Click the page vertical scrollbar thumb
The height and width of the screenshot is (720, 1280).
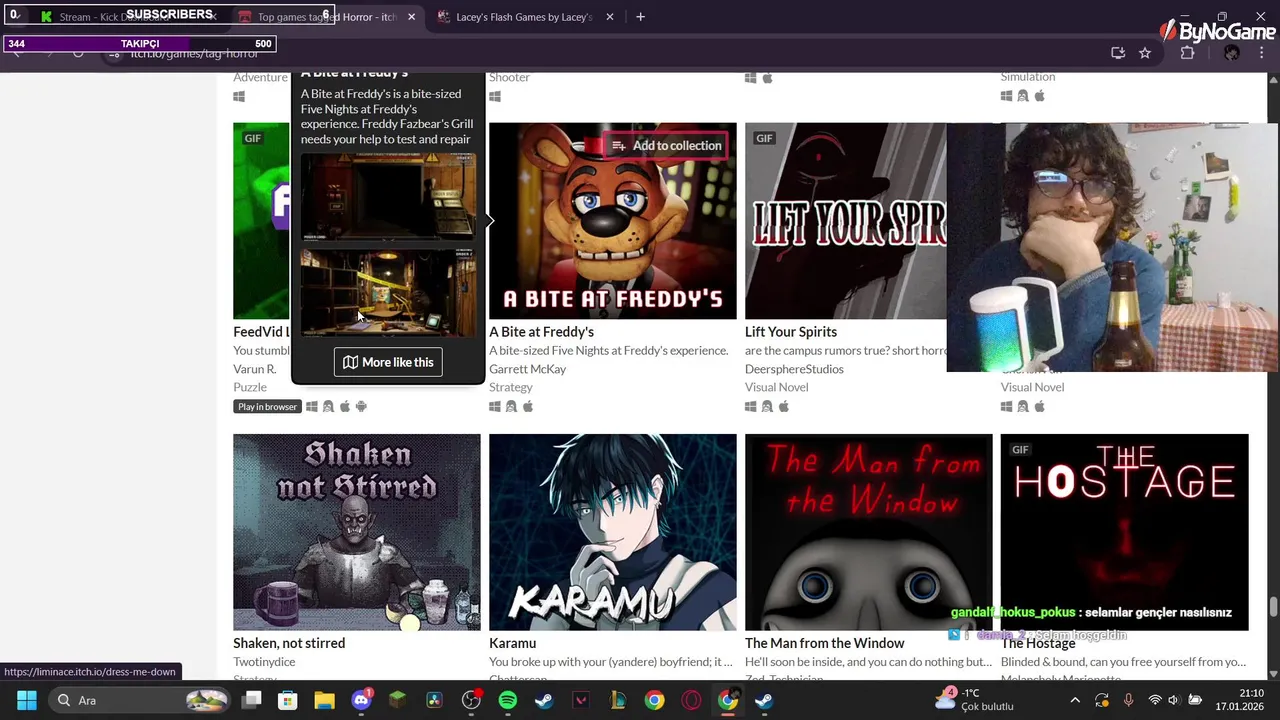[x=1273, y=608]
